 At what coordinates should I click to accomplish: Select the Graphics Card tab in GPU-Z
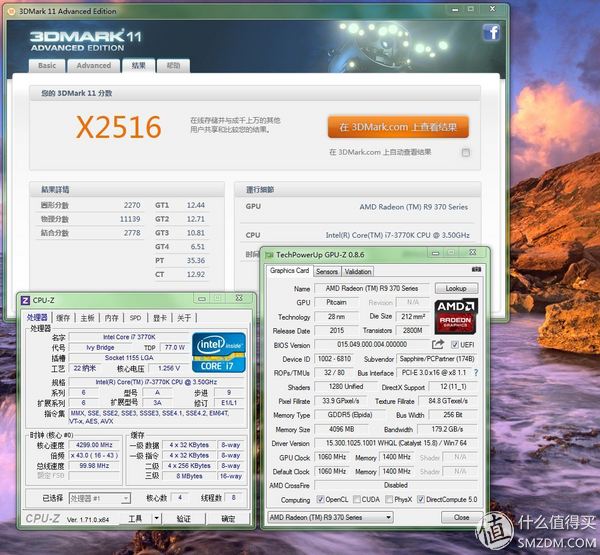click(x=289, y=271)
